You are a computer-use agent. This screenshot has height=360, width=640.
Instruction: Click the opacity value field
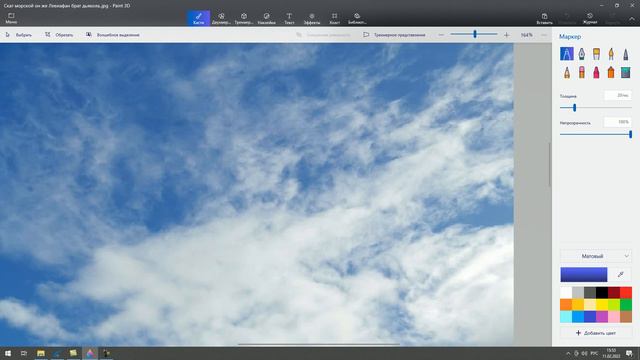[618, 122]
